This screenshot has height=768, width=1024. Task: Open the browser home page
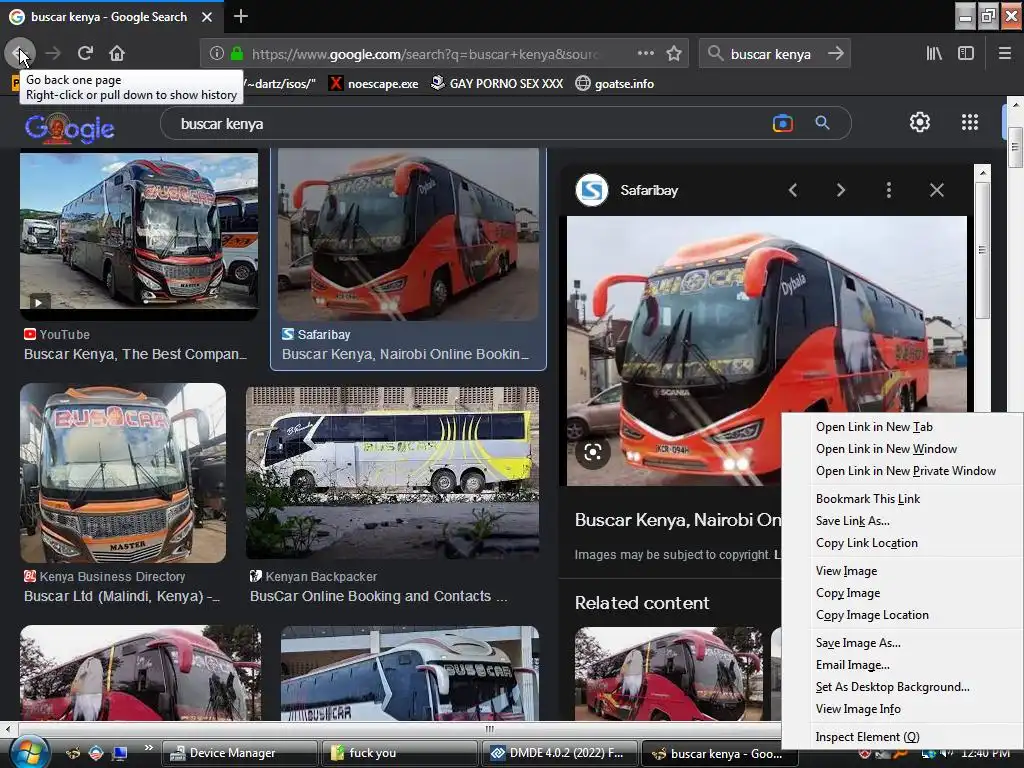tap(117, 54)
